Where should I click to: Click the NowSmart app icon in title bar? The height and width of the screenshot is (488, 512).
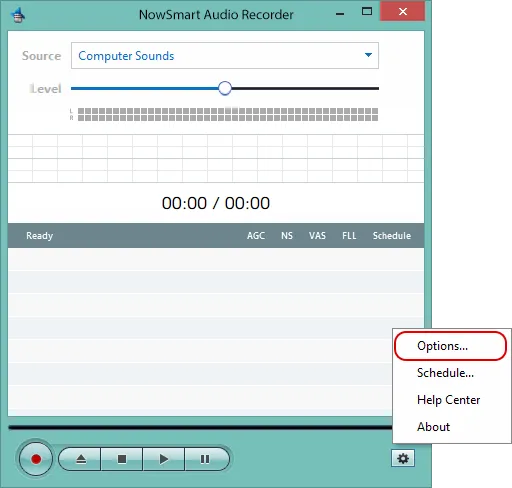(x=18, y=15)
